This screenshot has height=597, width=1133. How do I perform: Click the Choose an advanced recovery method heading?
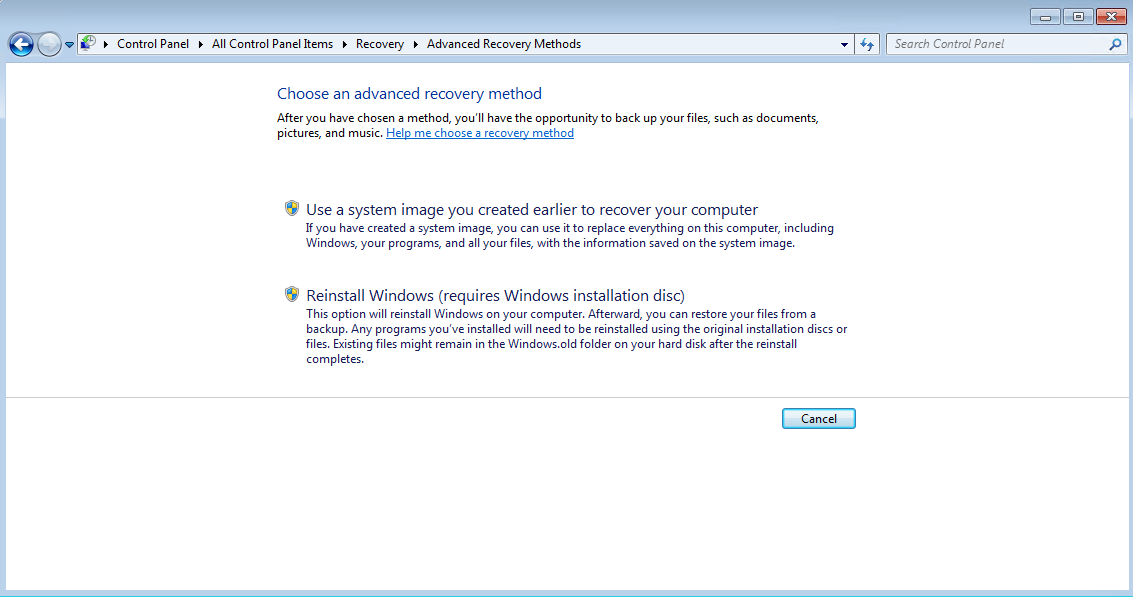pyautogui.click(x=409, y=94)
